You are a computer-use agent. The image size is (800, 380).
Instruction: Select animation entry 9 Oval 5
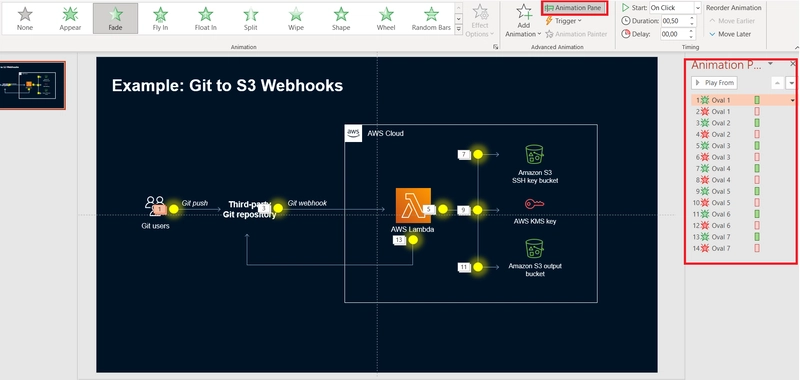click(x=743, y=191)
